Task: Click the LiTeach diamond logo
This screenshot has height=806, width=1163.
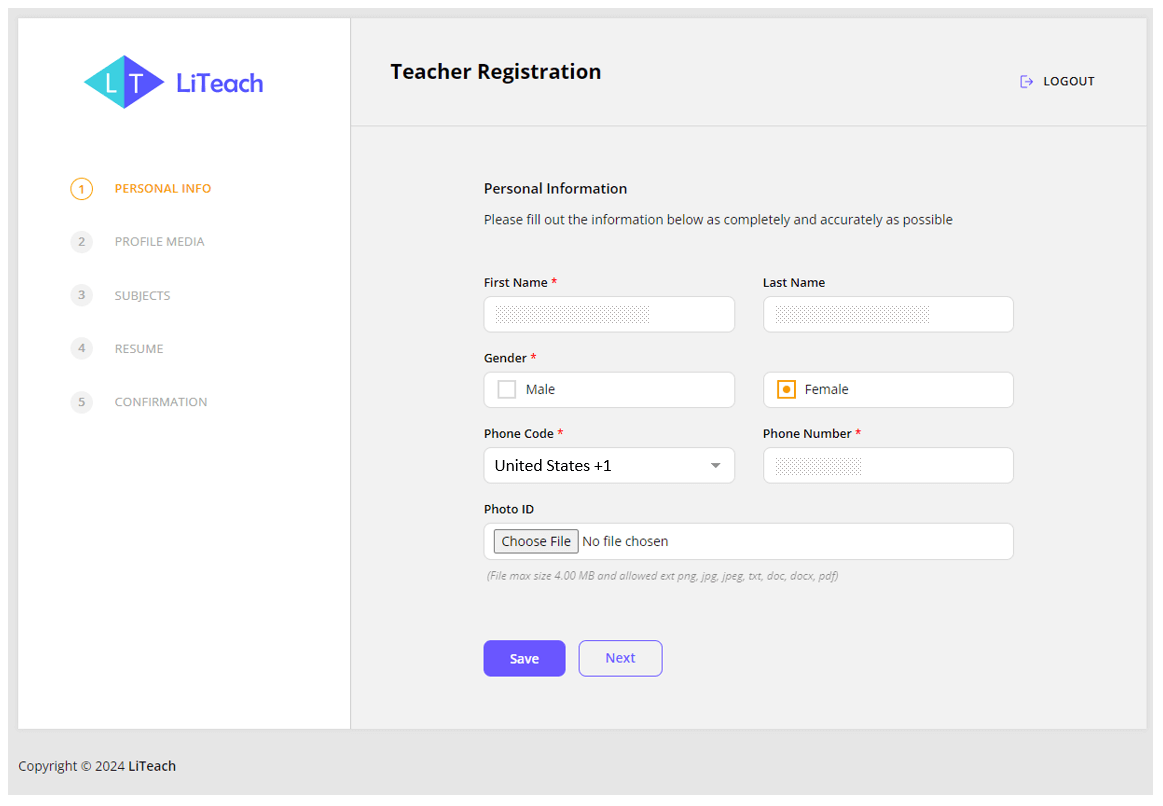Action: click(124, 82)
